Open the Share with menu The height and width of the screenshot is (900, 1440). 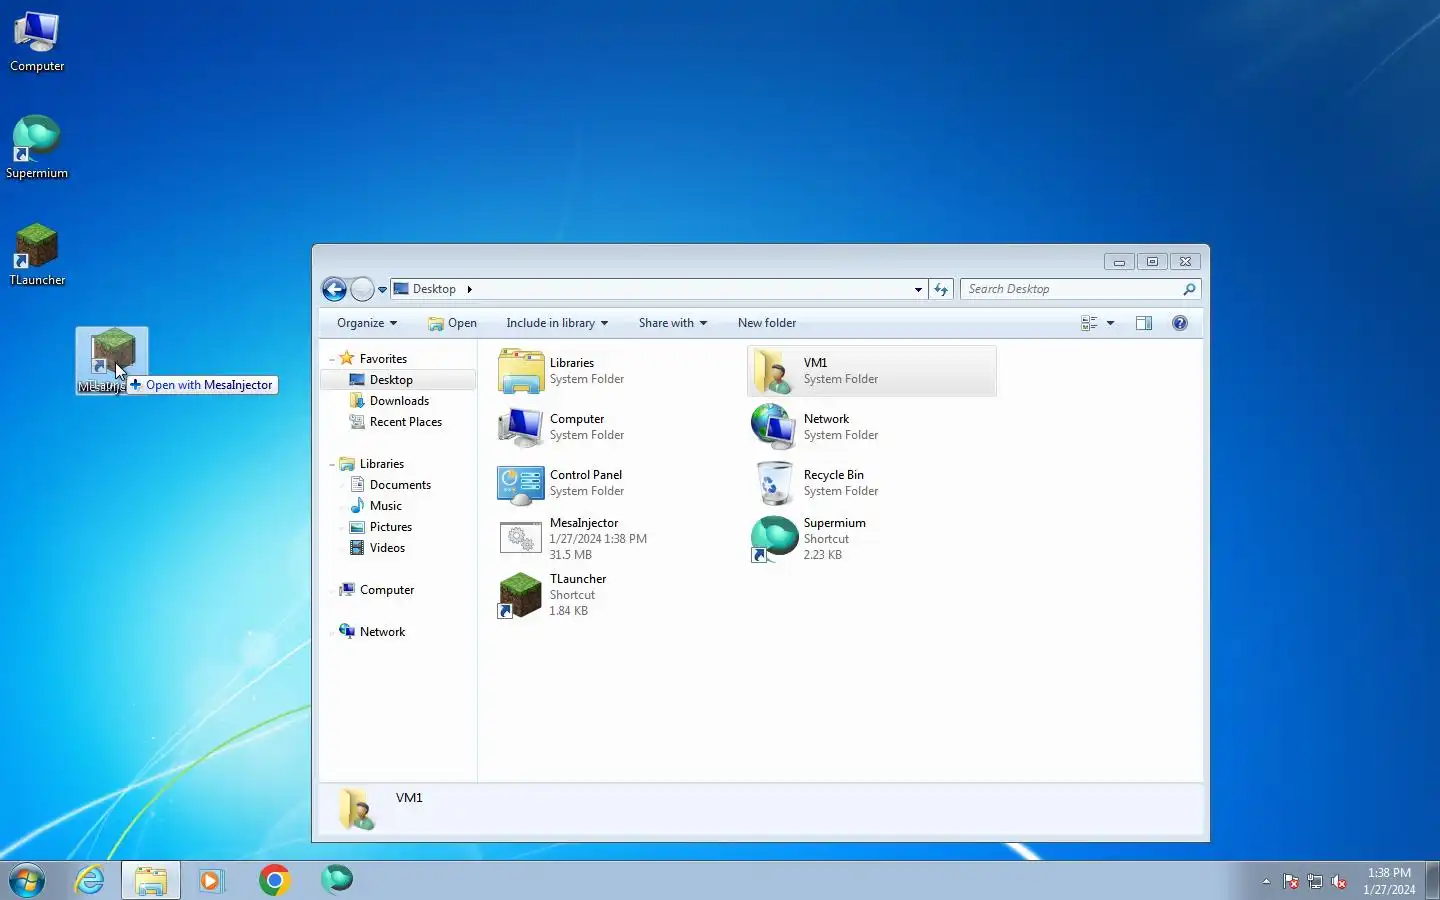coord(673,323)
